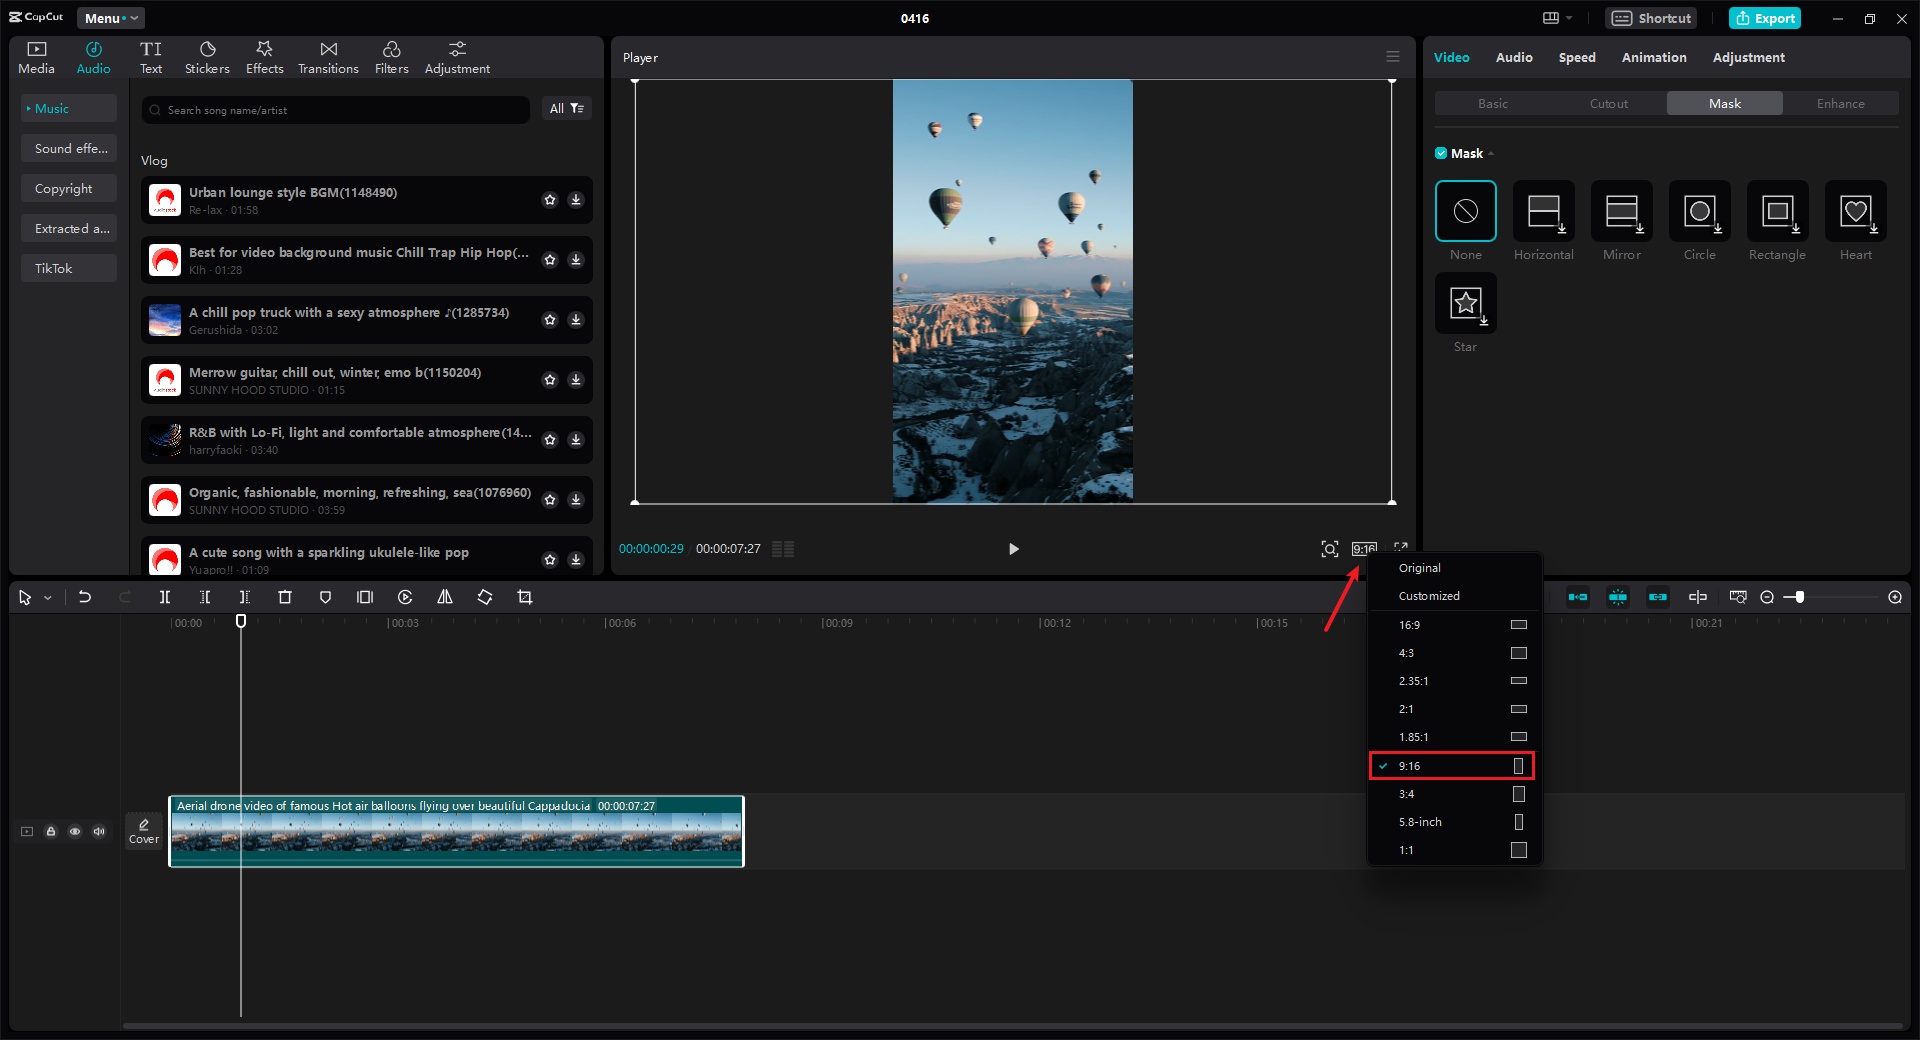
Task: Apply the Star mask
Action: click(1465, 304)
